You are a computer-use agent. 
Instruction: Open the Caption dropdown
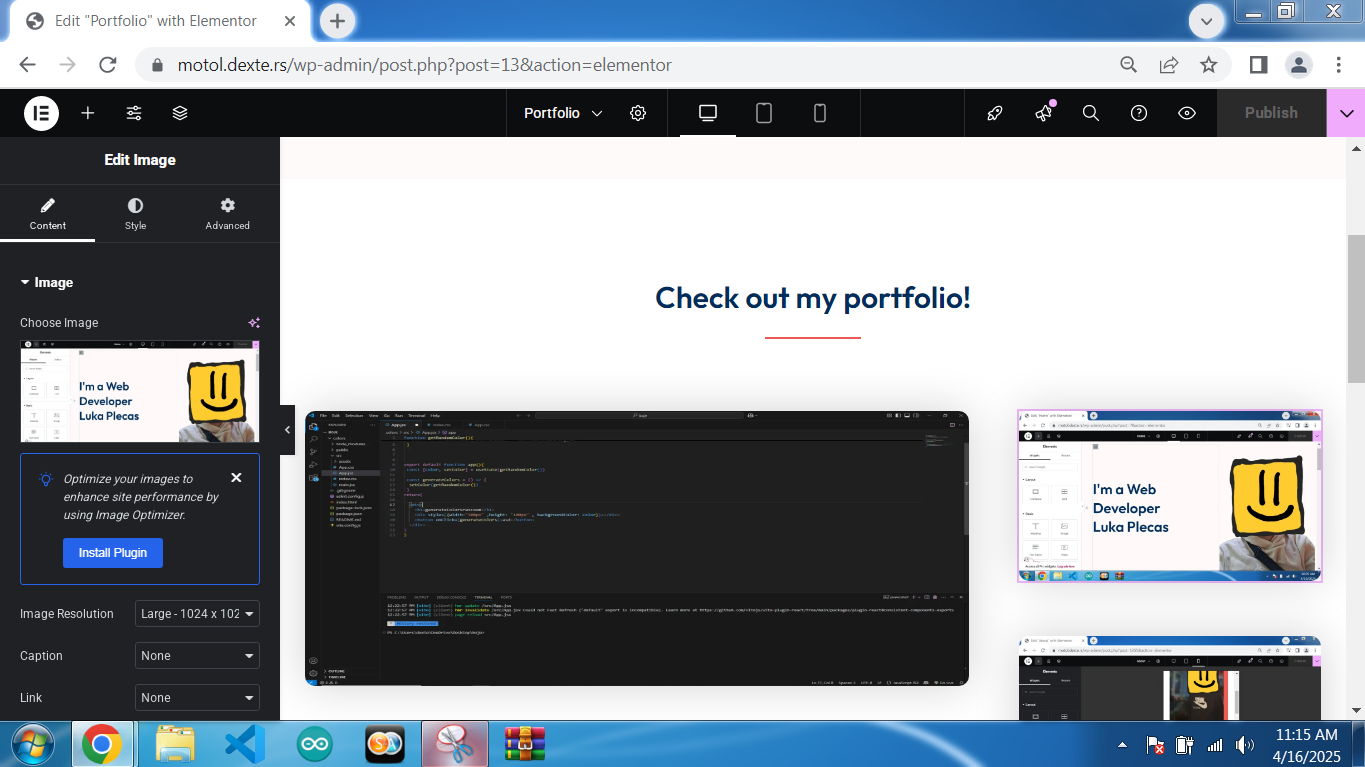(x=197, y=656)
